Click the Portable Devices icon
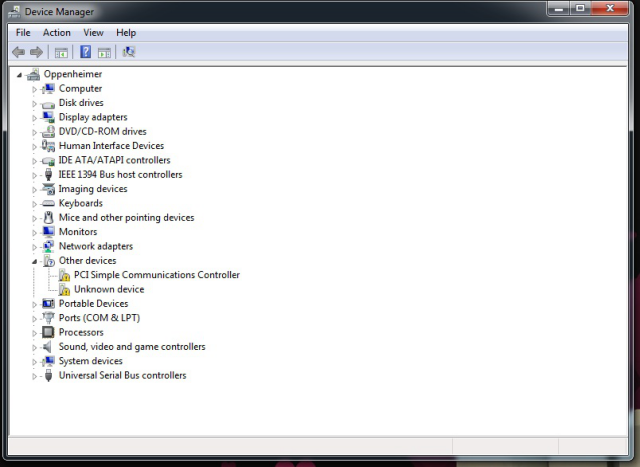The height and width of the screenshot is (467, 640). pos(48,304)
